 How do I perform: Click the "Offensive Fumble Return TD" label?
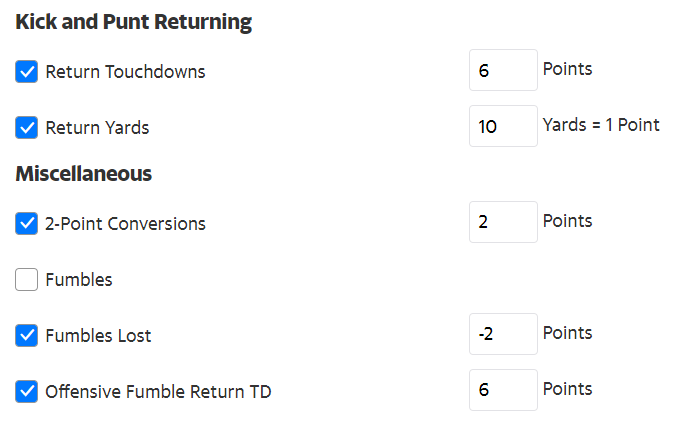158,392
